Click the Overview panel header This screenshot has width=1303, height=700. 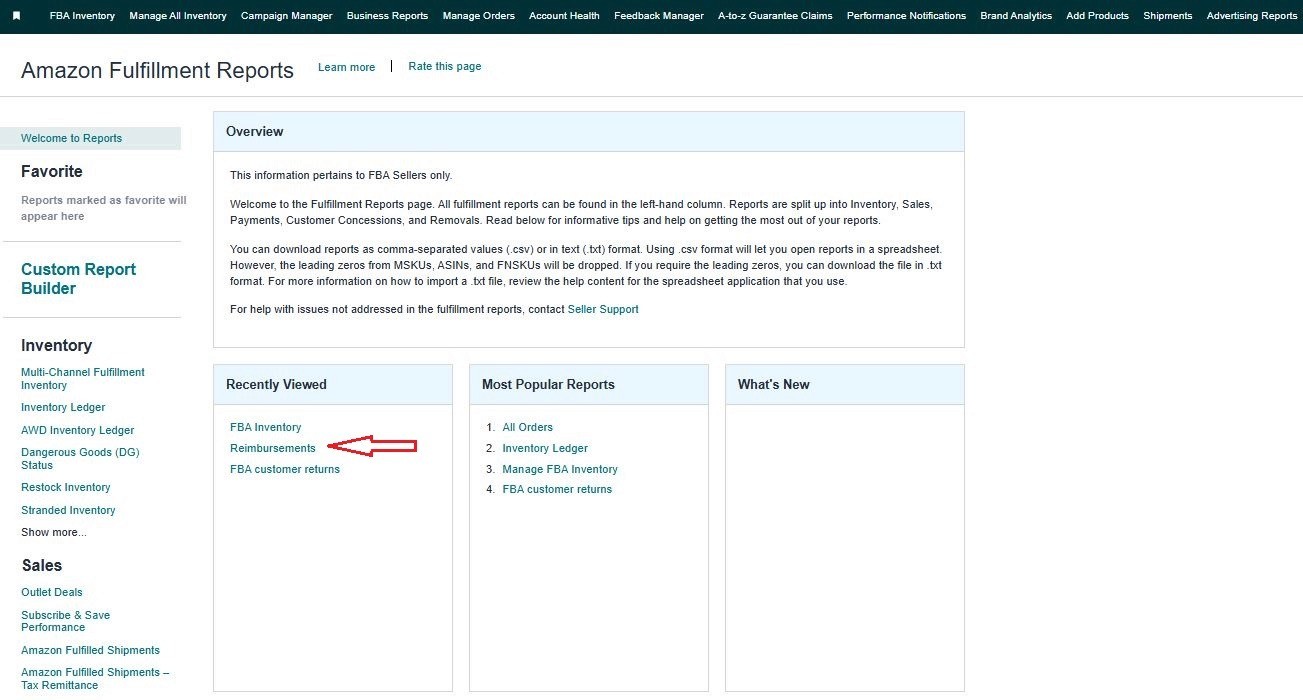pyautogui.click(x=589, y=131)
